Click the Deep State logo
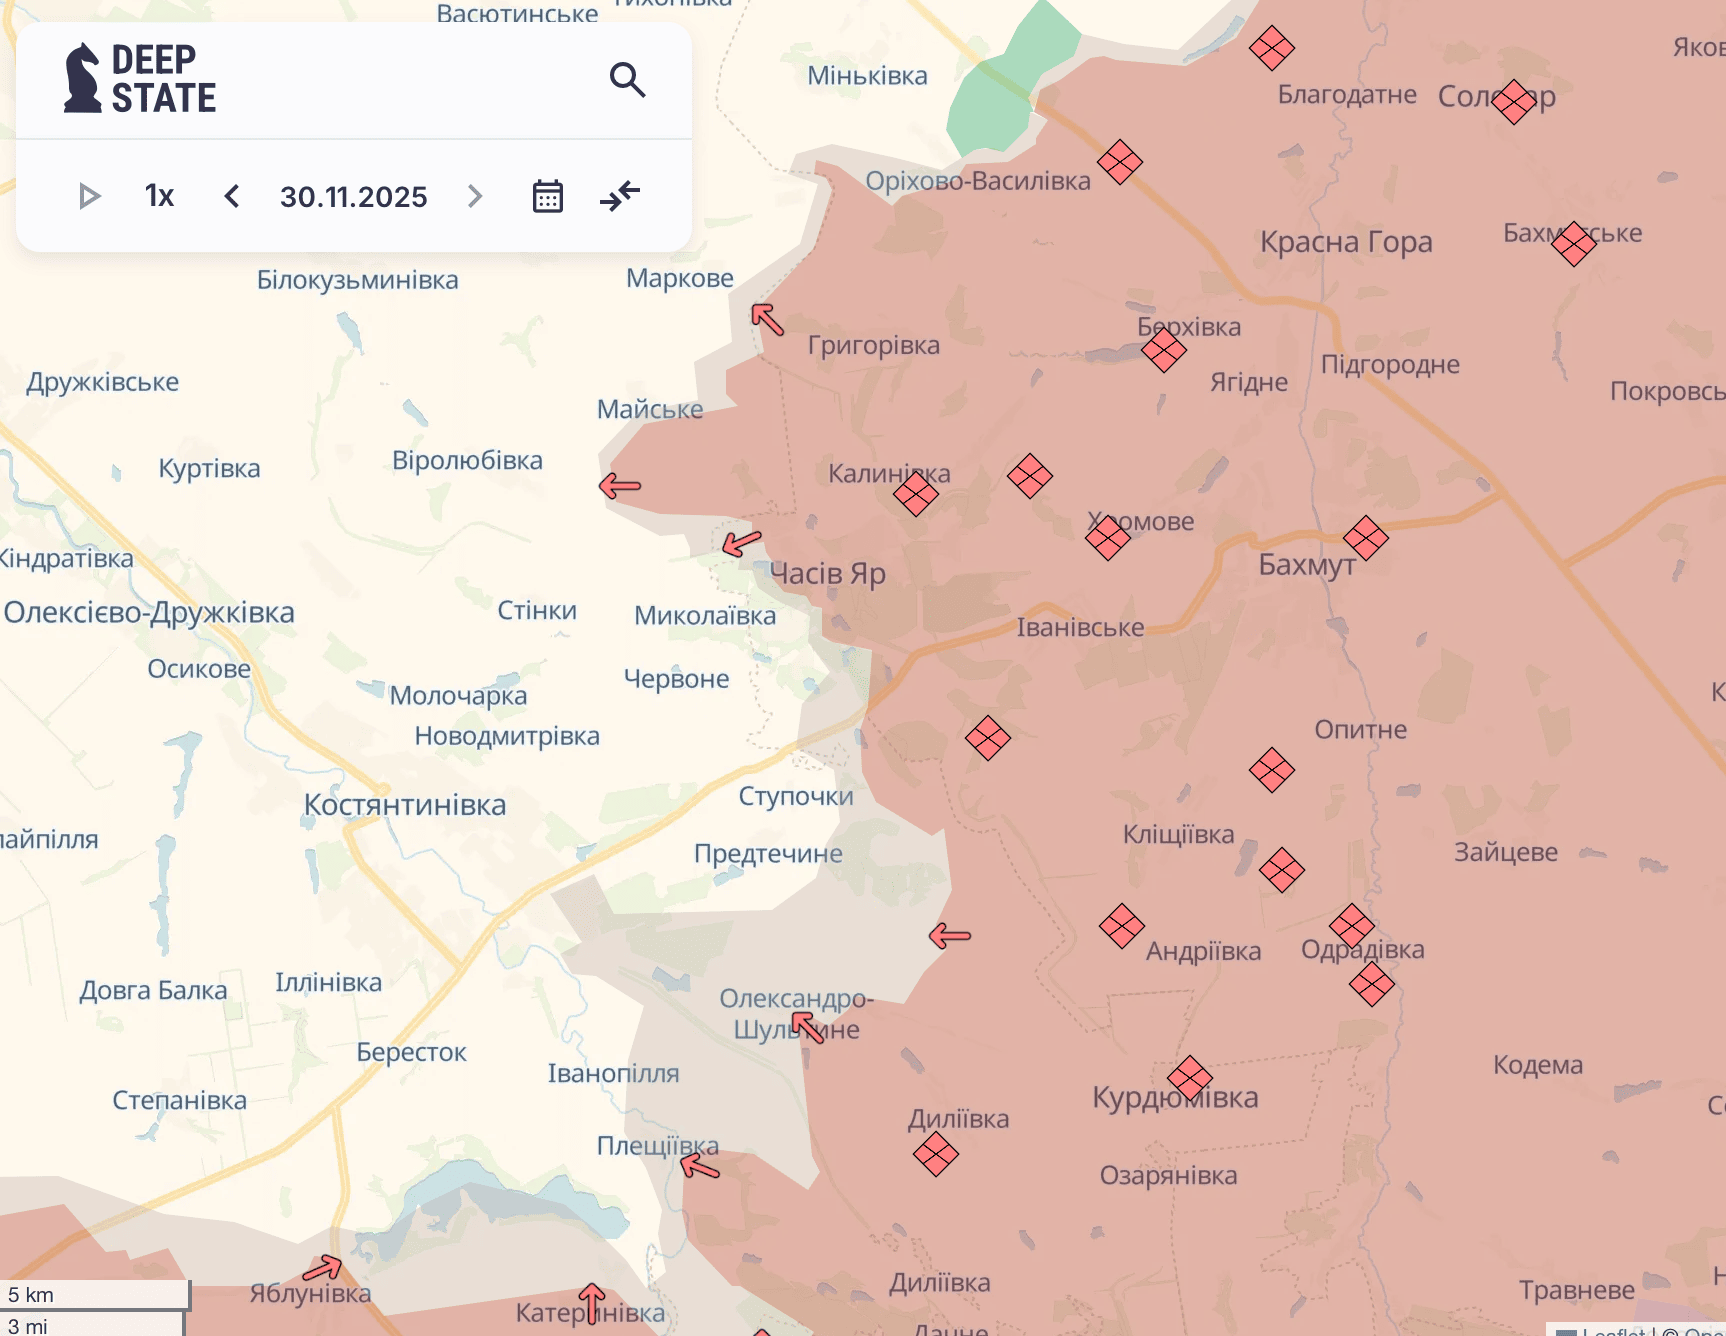1726x1336 pixels. pos(141,79)
